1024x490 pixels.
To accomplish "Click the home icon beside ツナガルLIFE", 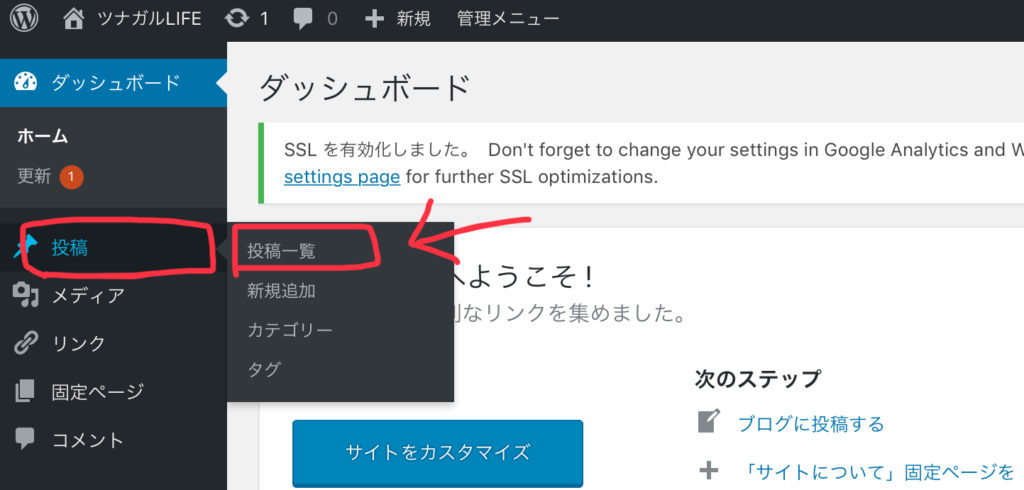I will point(74,19).
